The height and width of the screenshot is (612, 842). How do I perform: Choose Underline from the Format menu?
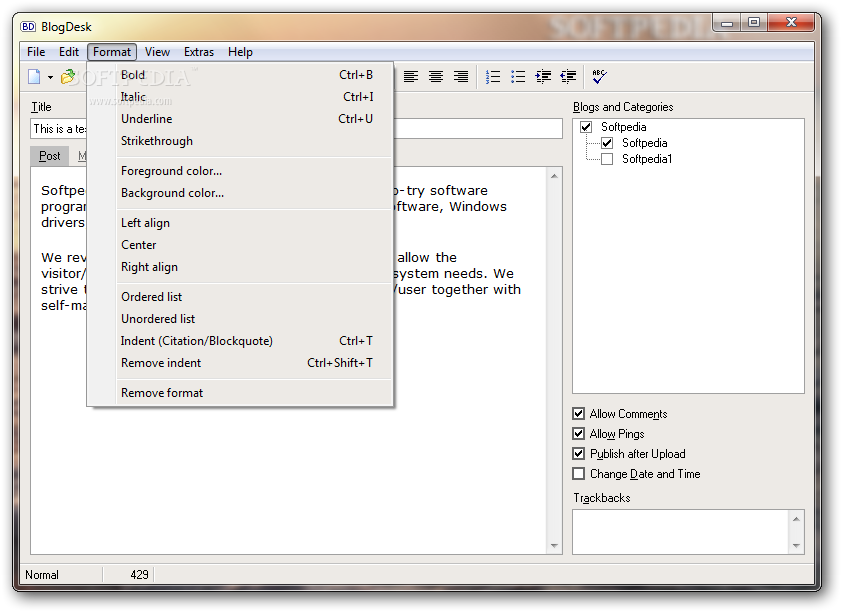pos(240,119)
